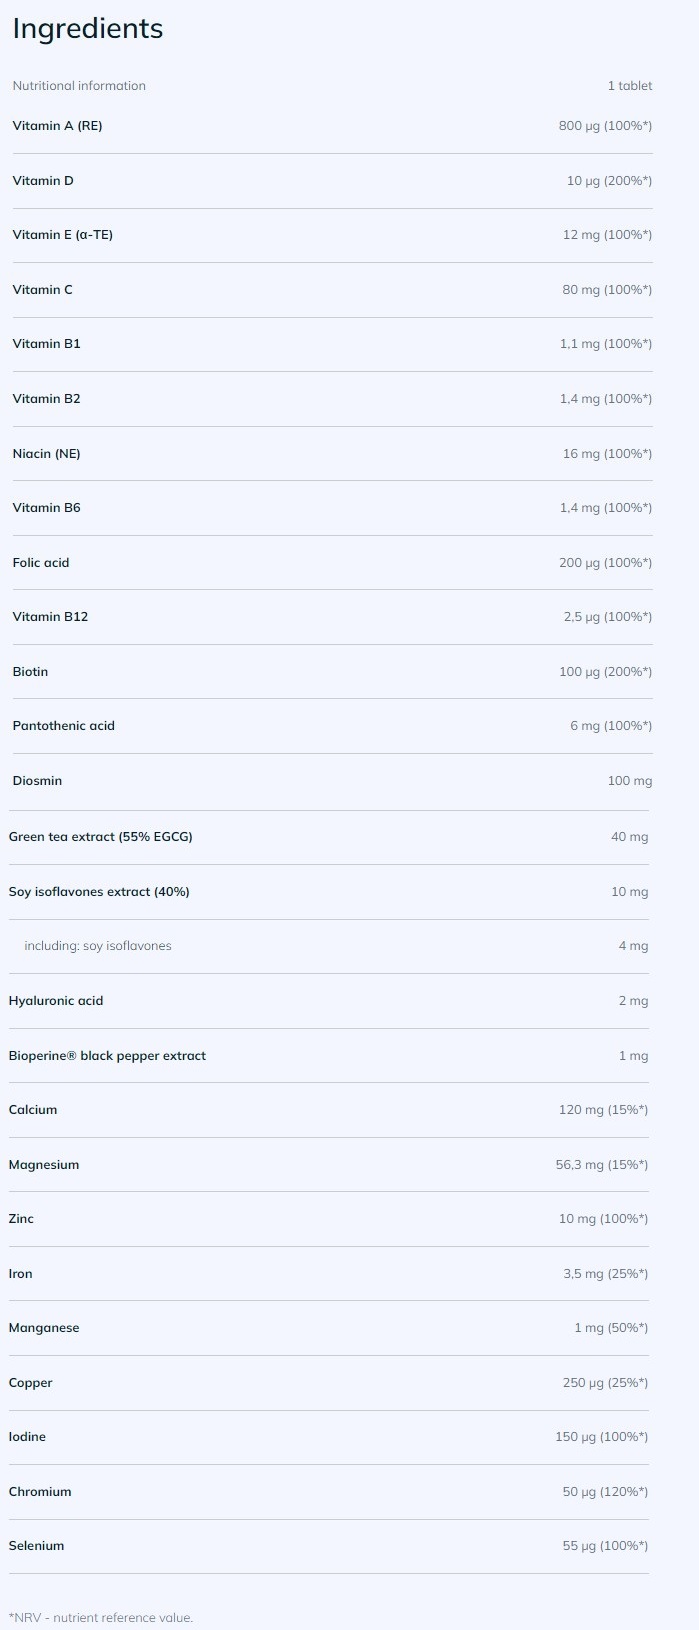Click the Ingredients heading
Screen dimensions: 699x1630
(88, 29)
